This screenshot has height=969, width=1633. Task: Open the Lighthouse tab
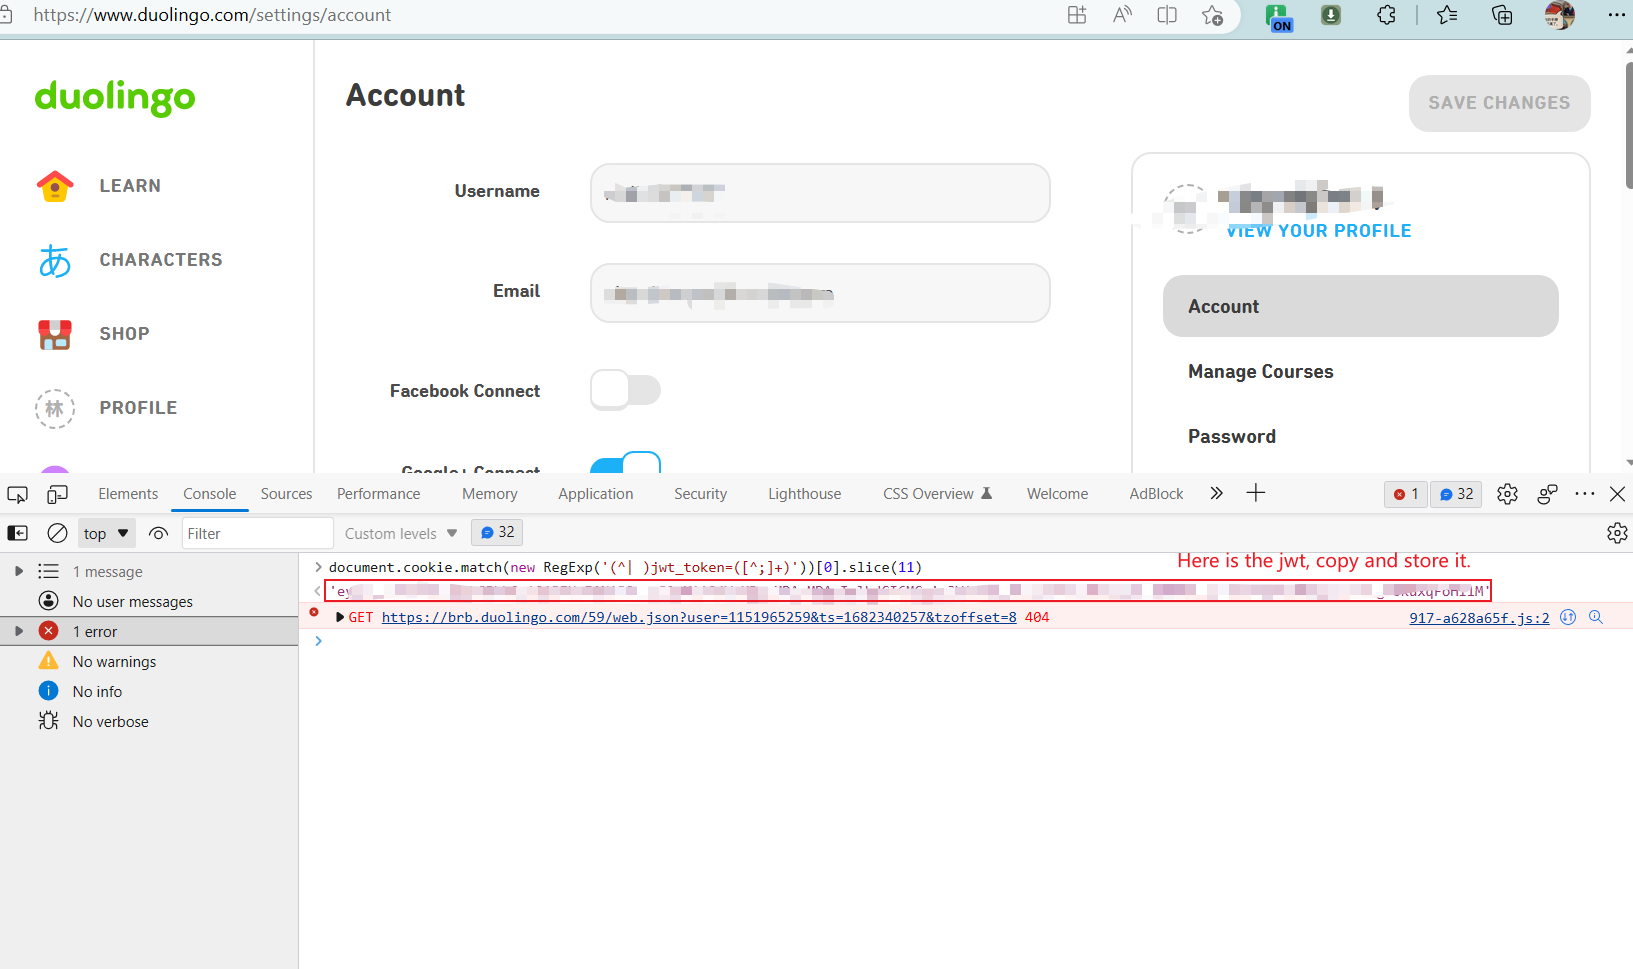[804, 494]
